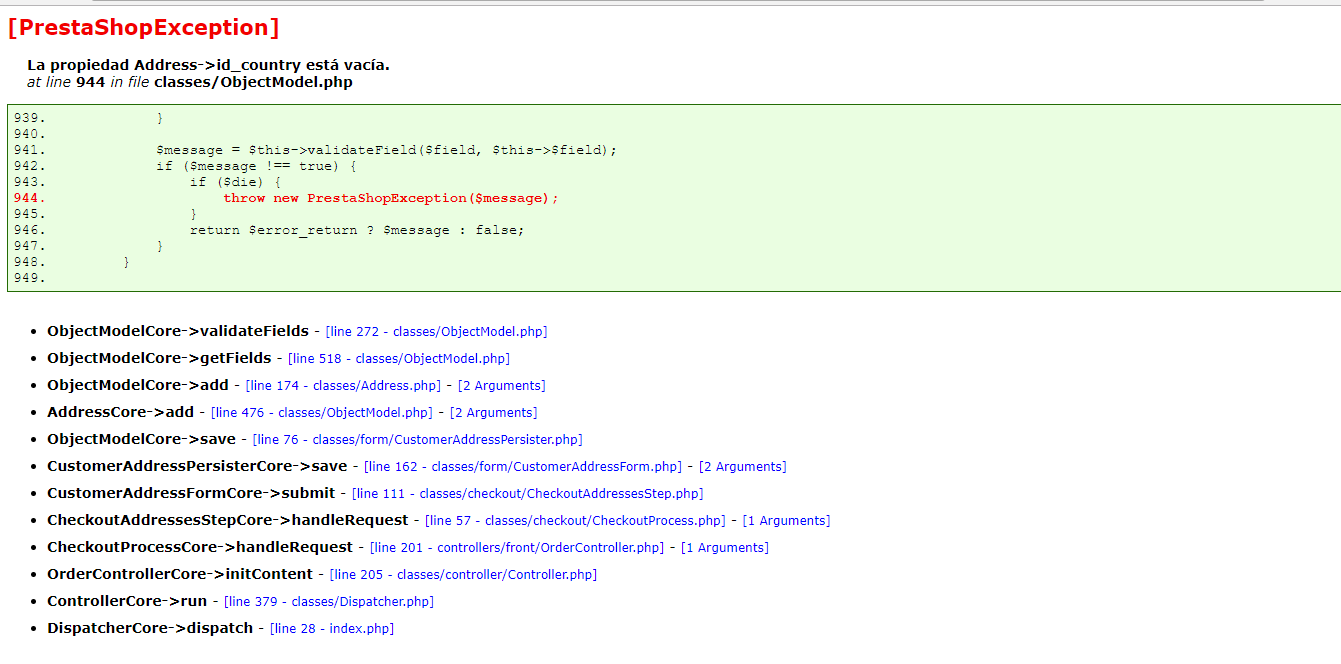Click the ObjectModelCore->validateFields entry
1341x664 pixels.
click(x=178, y=331)
